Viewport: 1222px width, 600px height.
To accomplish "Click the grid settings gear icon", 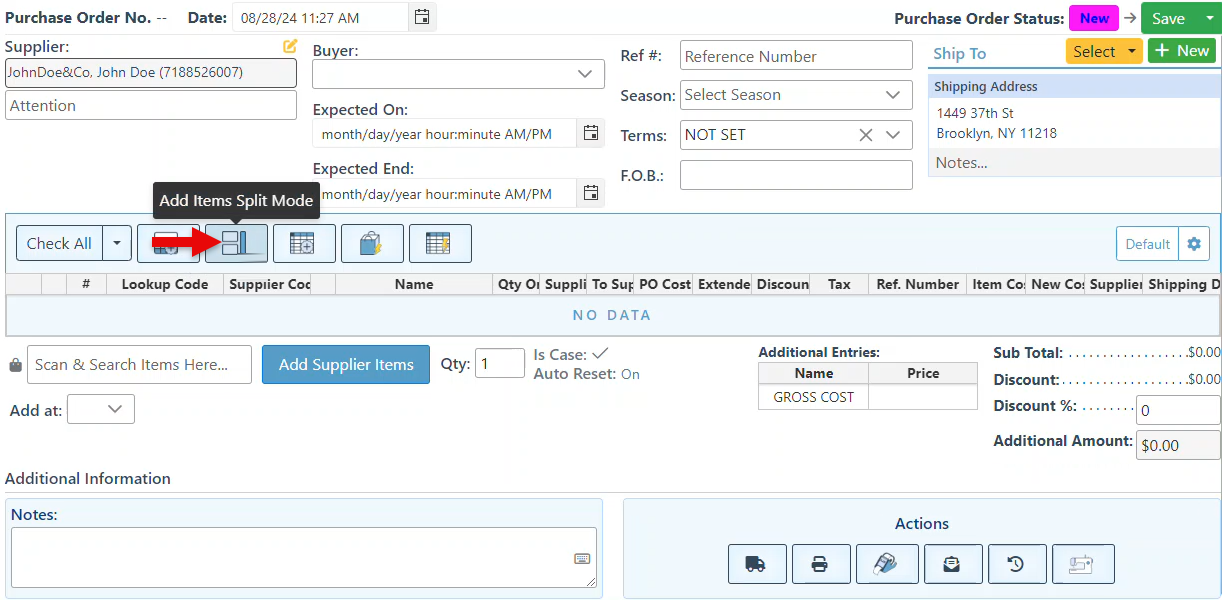I will tap(1193, 244).
